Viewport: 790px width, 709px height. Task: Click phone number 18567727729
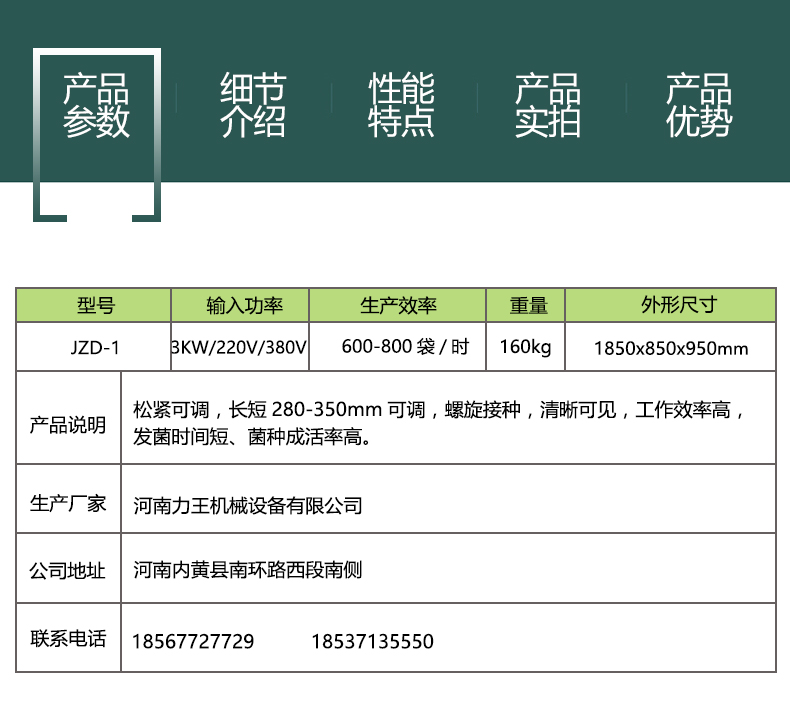point(193,641)
